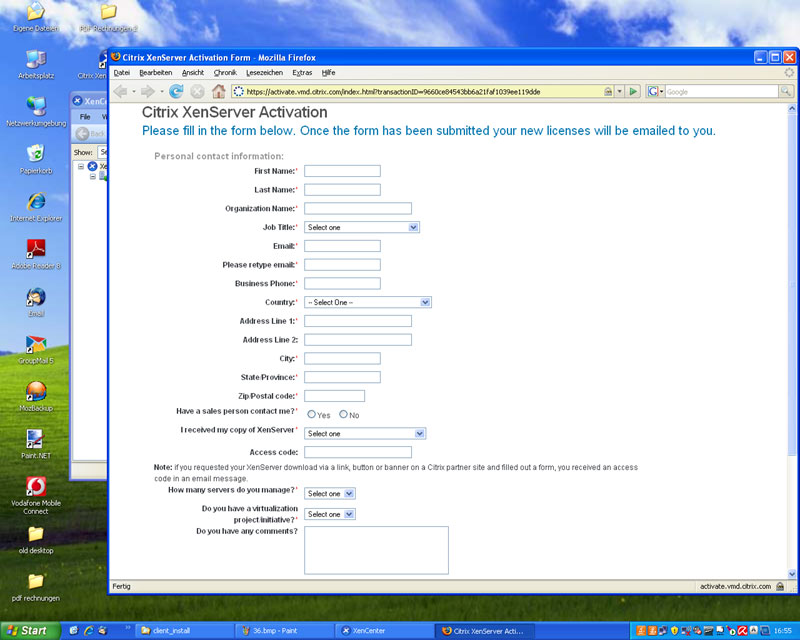This screenshot has height=640, width=800.
Task: Open the Vodafone Mobile Connect desktop icon
Action: [x=36, y=496]
